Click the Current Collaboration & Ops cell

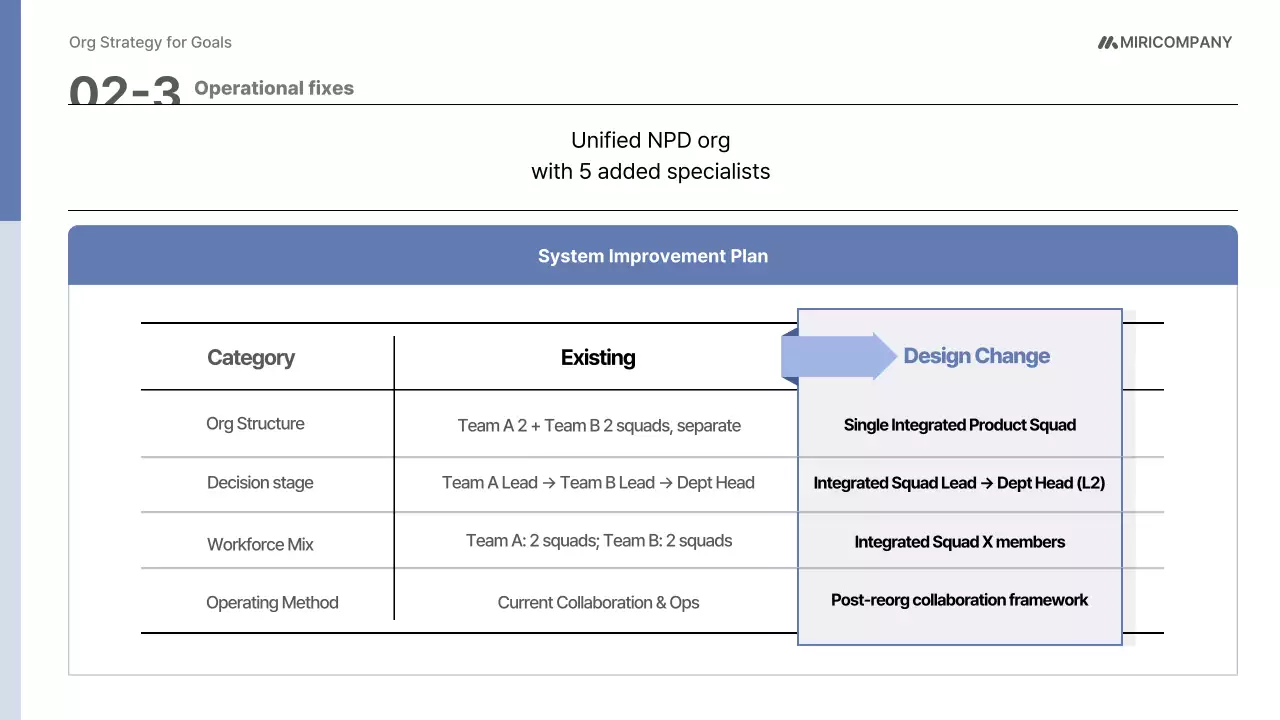pos(598,603)
